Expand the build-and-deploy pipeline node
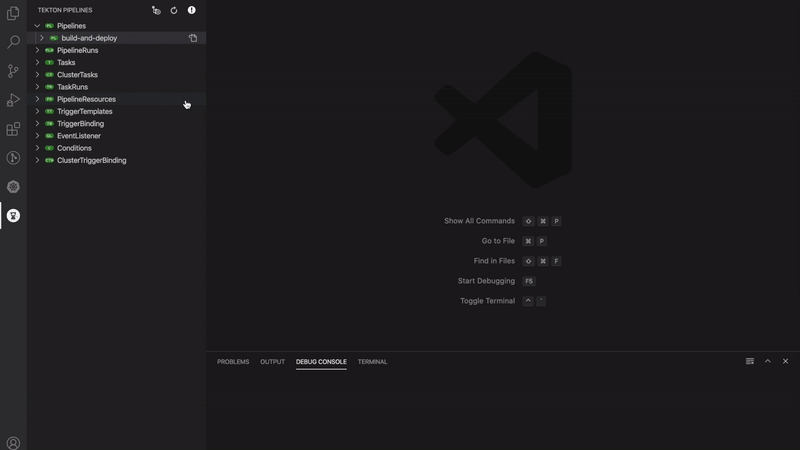Screen dimensions: 800x450 [x=42, y=38]
